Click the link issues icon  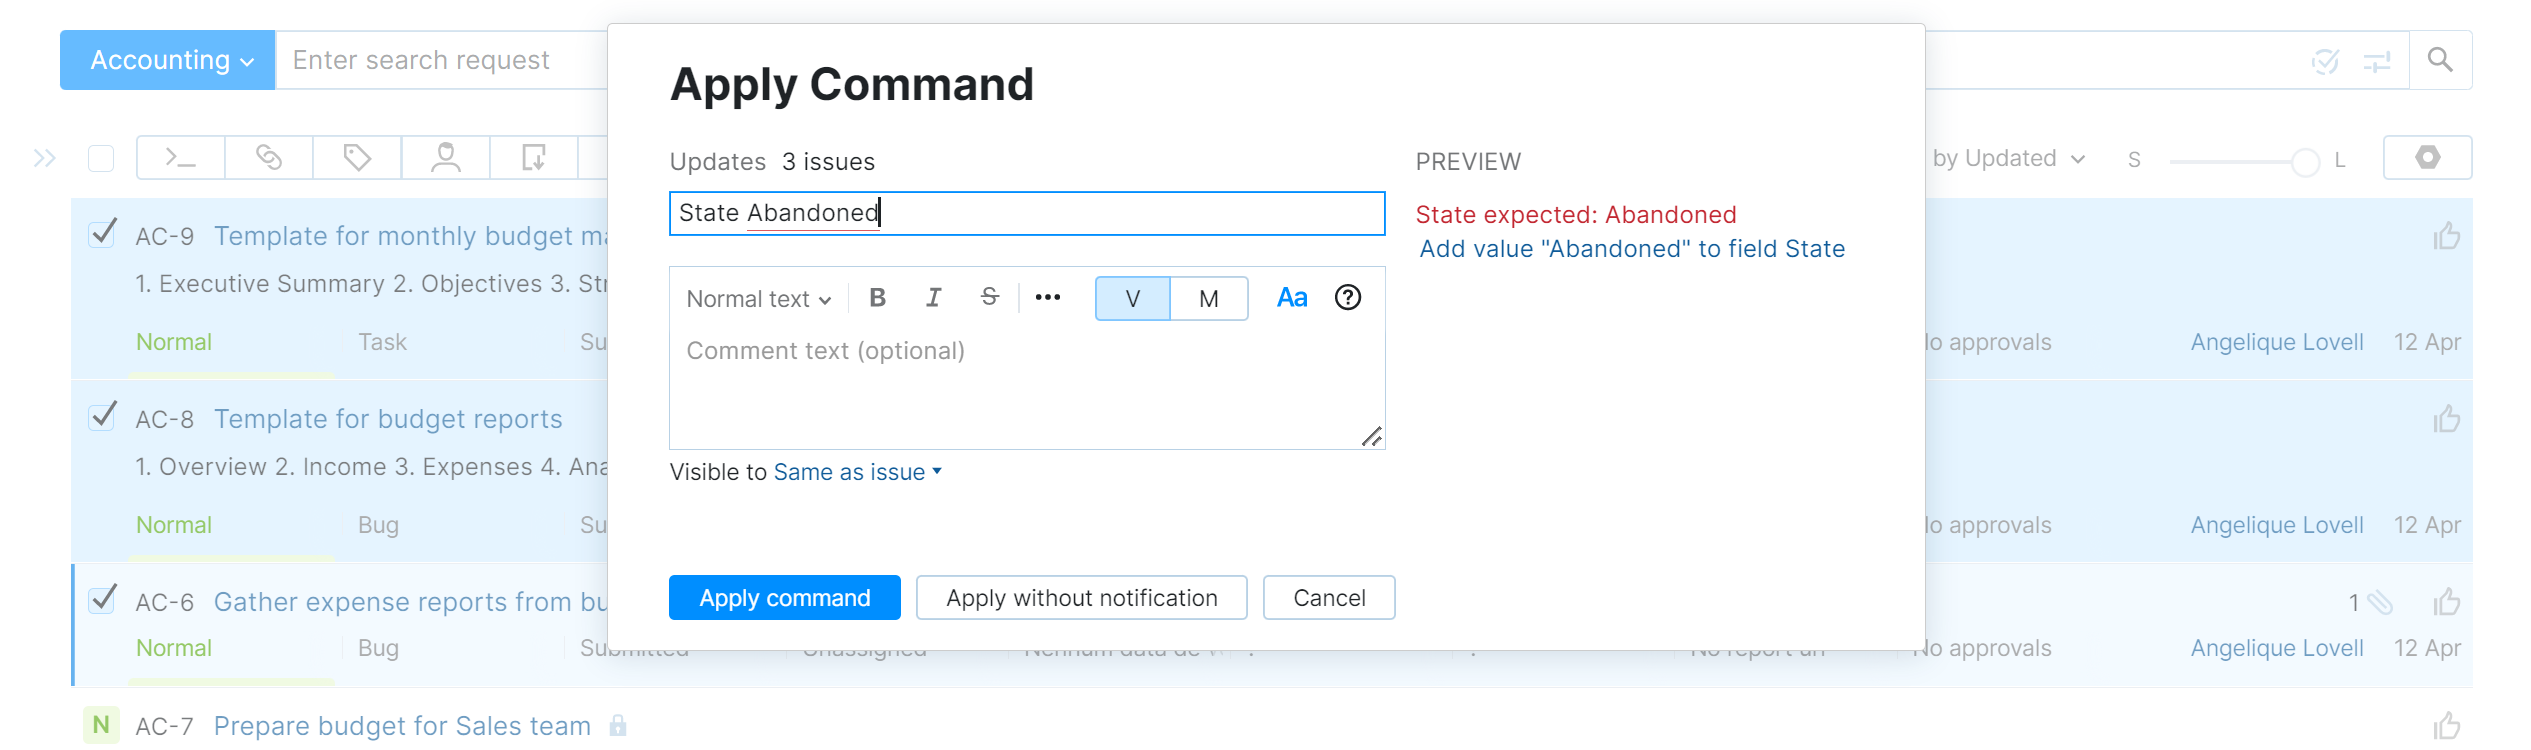268,157
